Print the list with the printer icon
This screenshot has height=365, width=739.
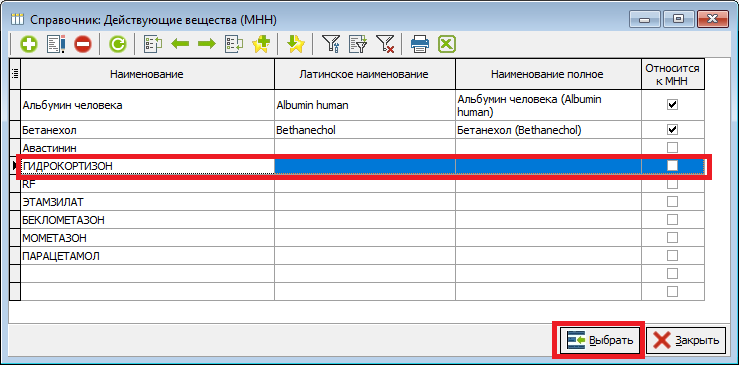tap(419, 45)
